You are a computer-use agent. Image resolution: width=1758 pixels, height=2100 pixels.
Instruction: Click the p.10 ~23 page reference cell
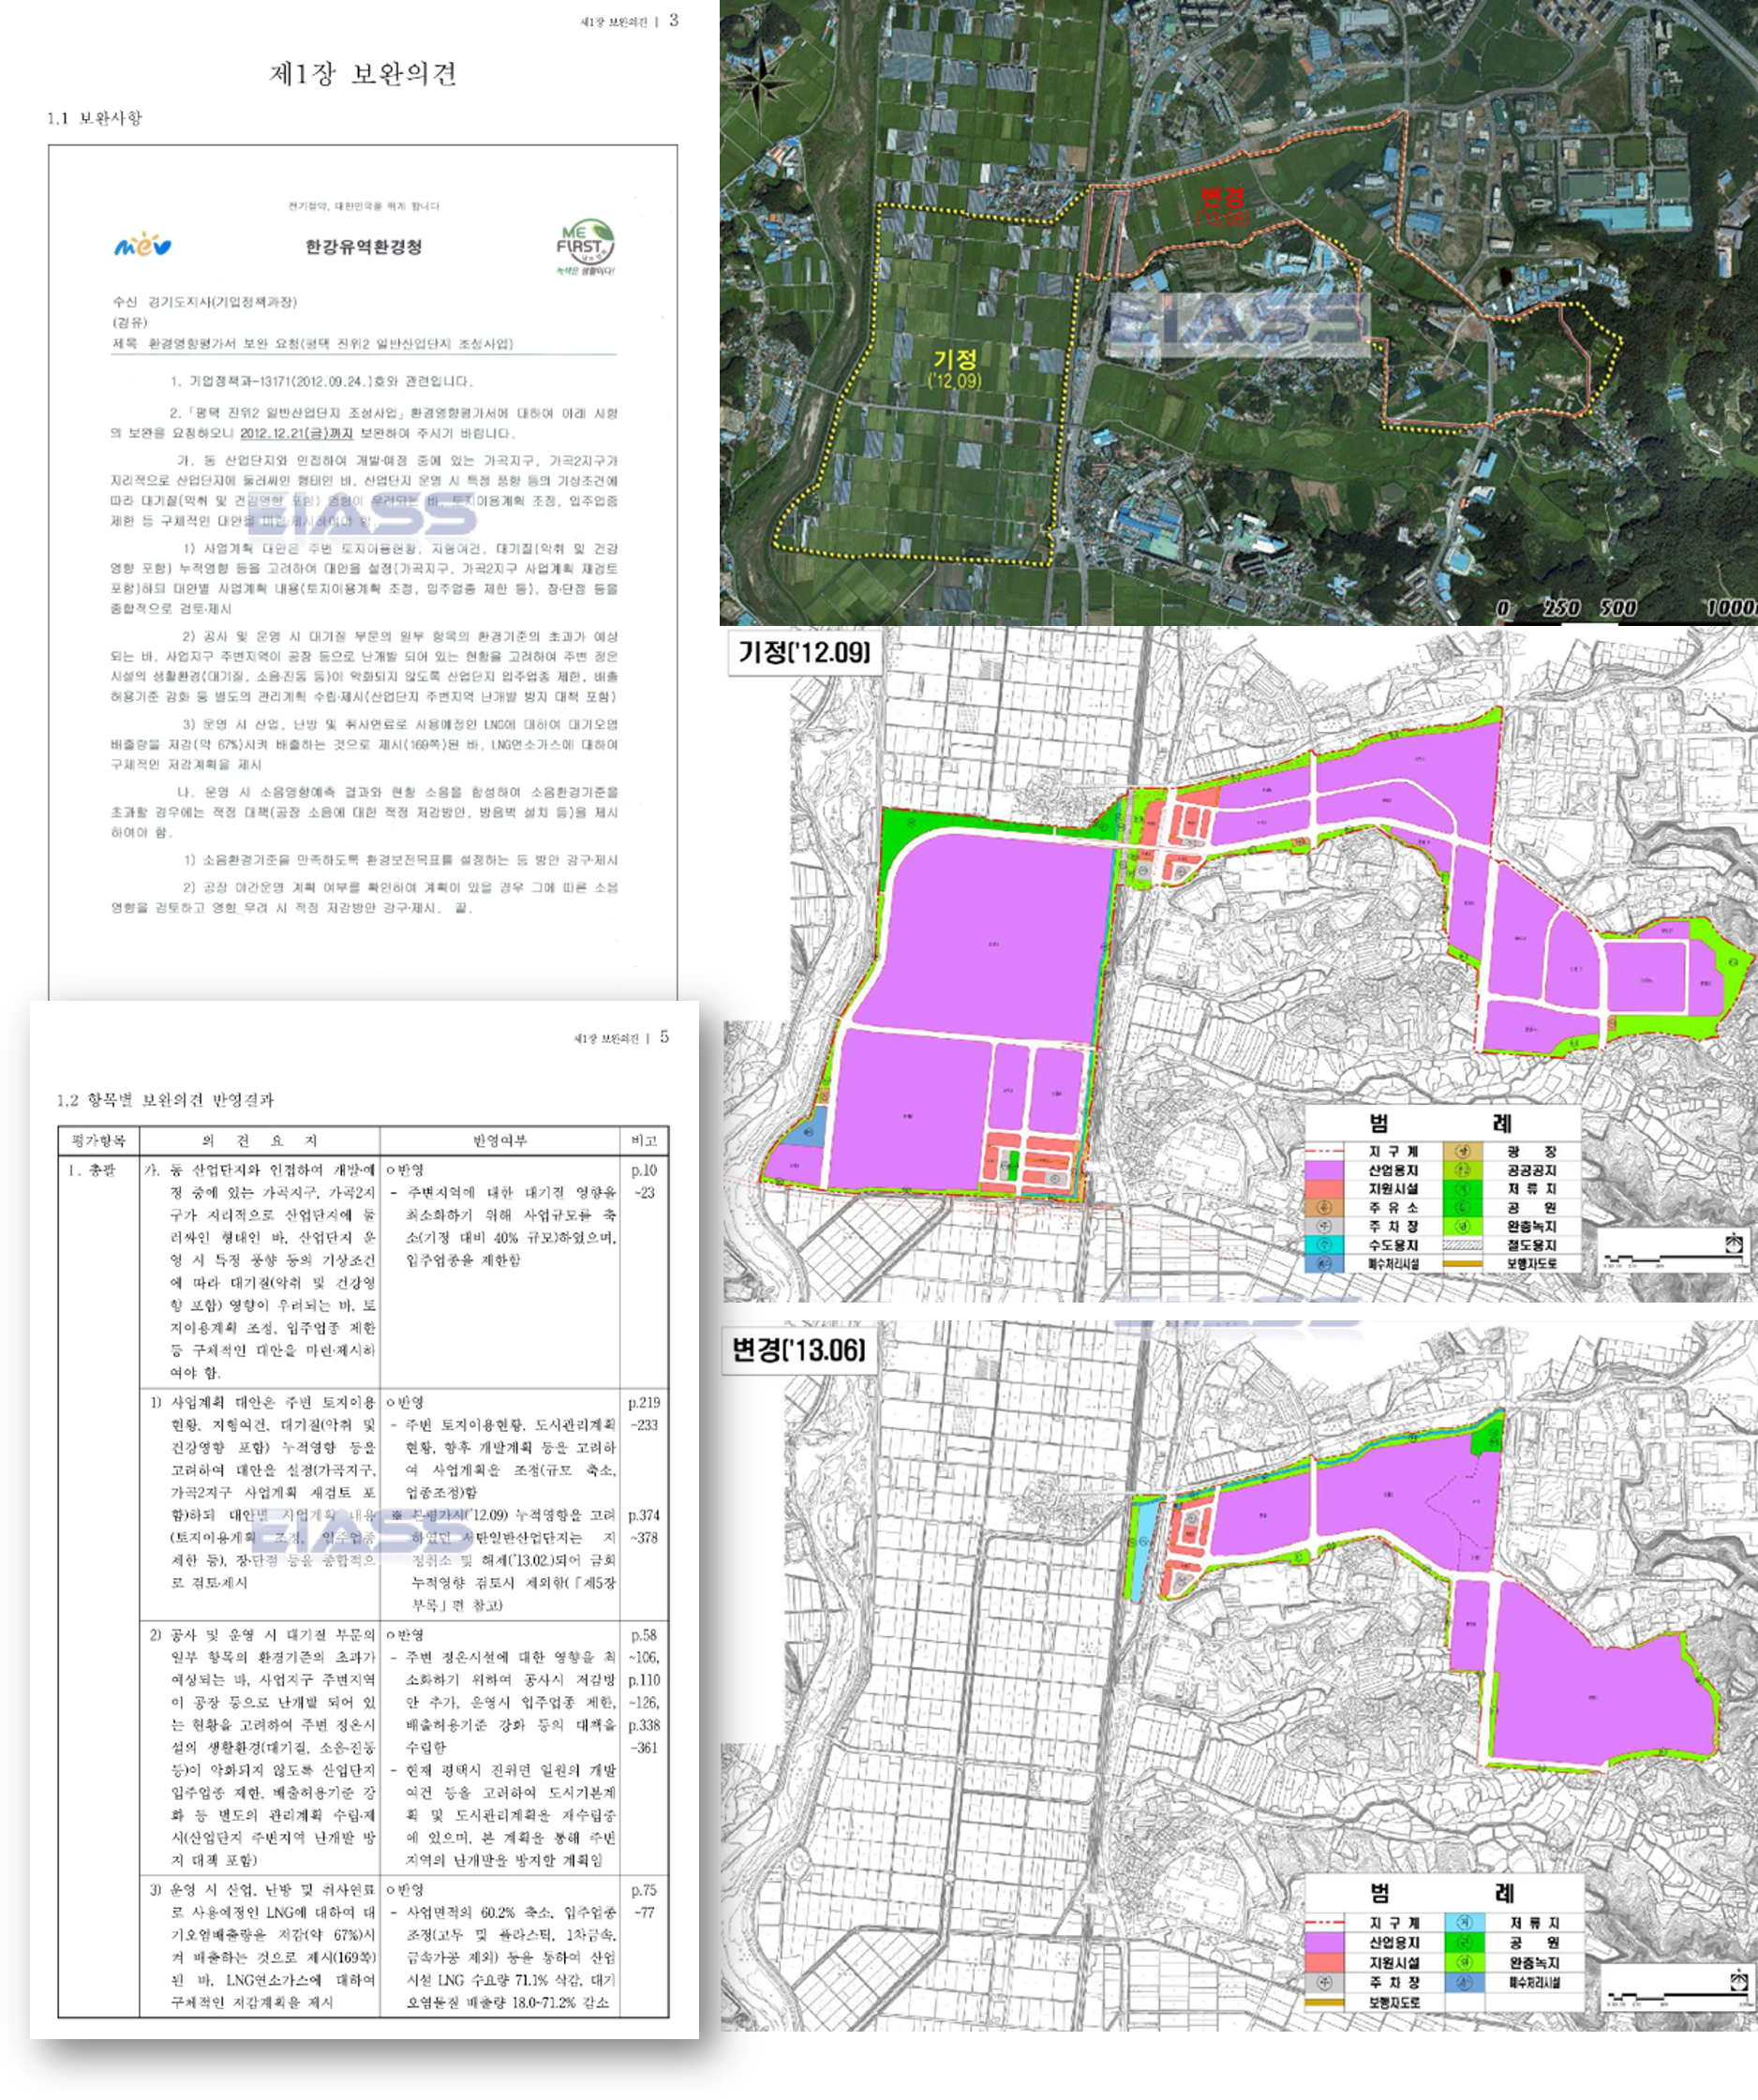(x=643, y=1181)
